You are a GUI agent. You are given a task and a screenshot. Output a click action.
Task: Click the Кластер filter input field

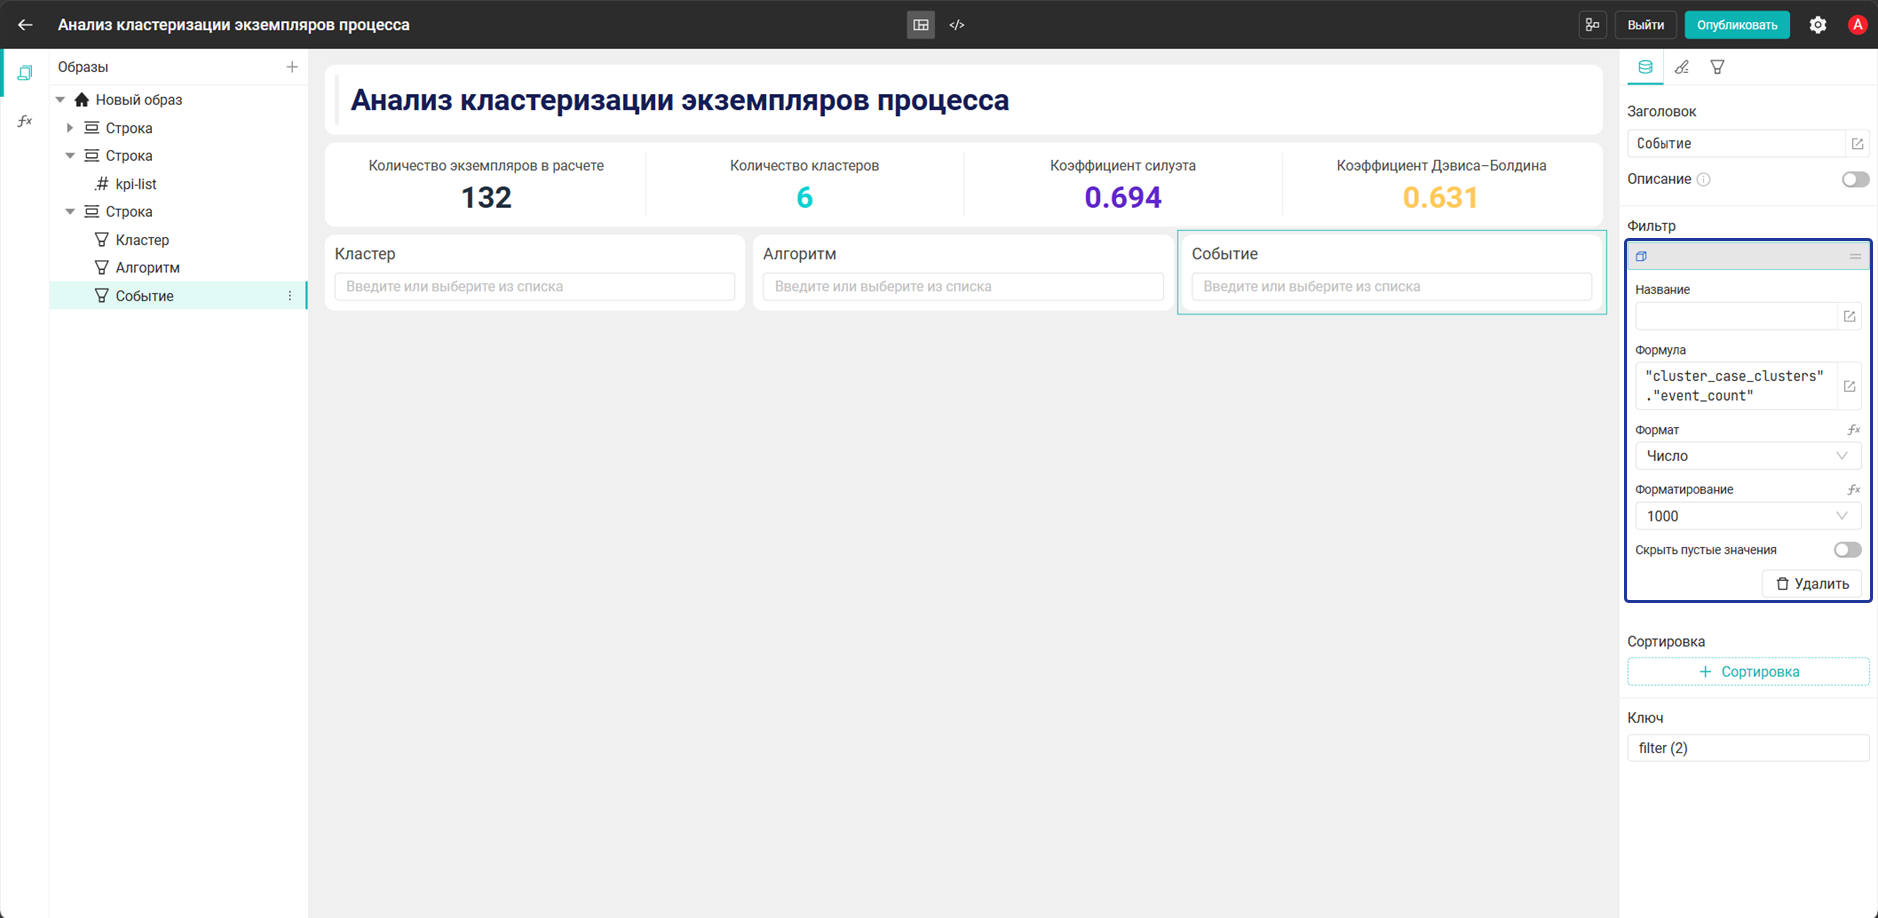pyautogui.click(x=535, y=286)
